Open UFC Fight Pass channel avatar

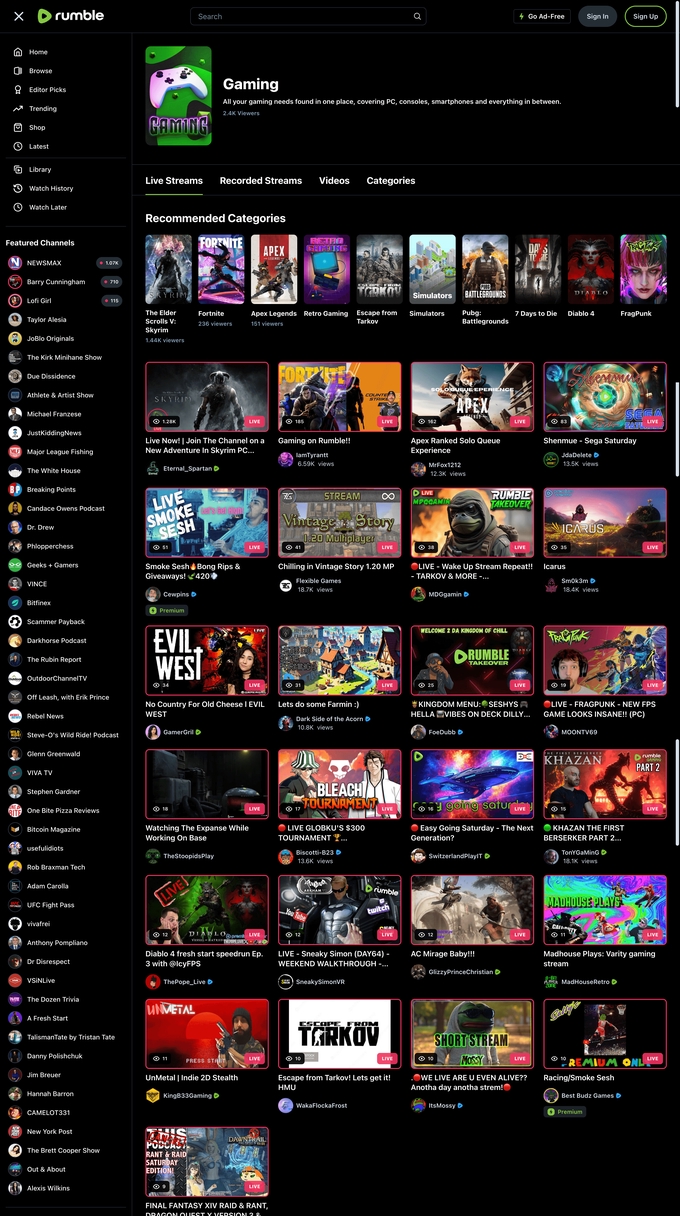pyautogui.click(x=15, y=905)
